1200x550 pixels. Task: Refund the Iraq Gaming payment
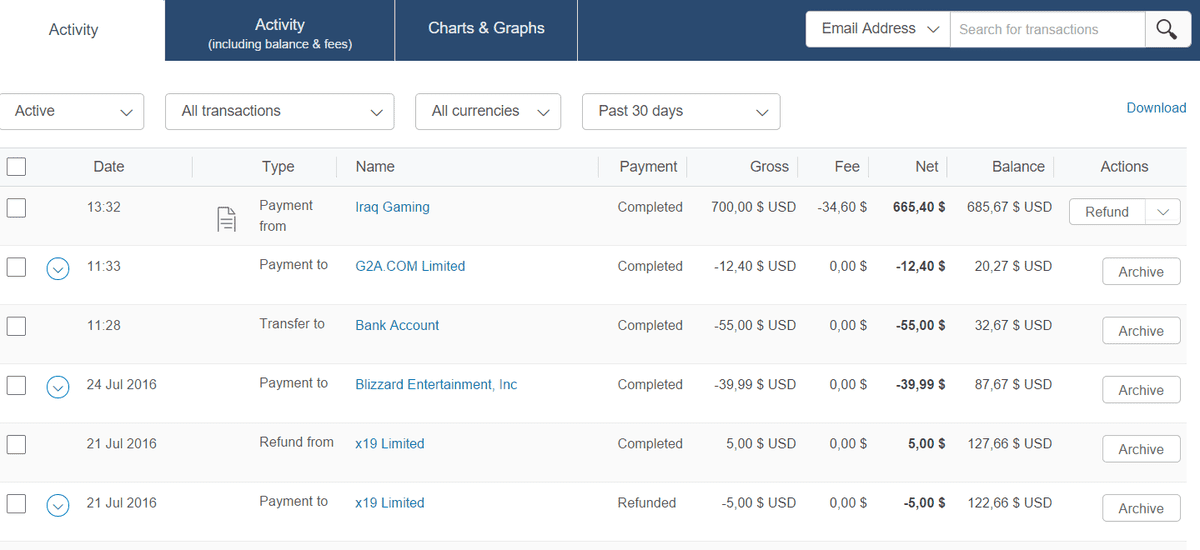pyautogui.click(x=1107, y=212)
